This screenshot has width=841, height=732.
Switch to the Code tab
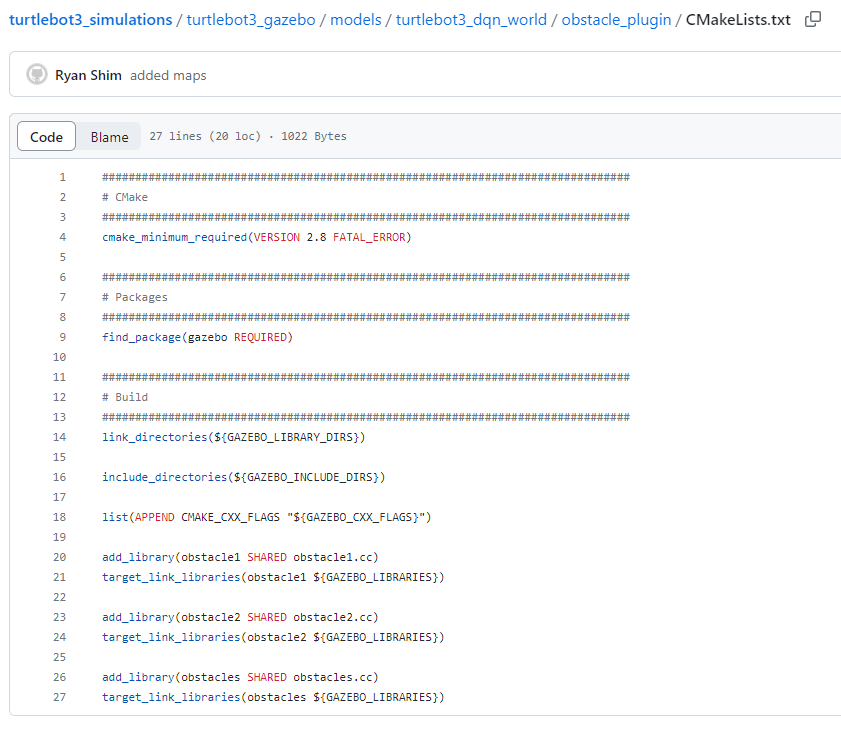click(46, 137)
